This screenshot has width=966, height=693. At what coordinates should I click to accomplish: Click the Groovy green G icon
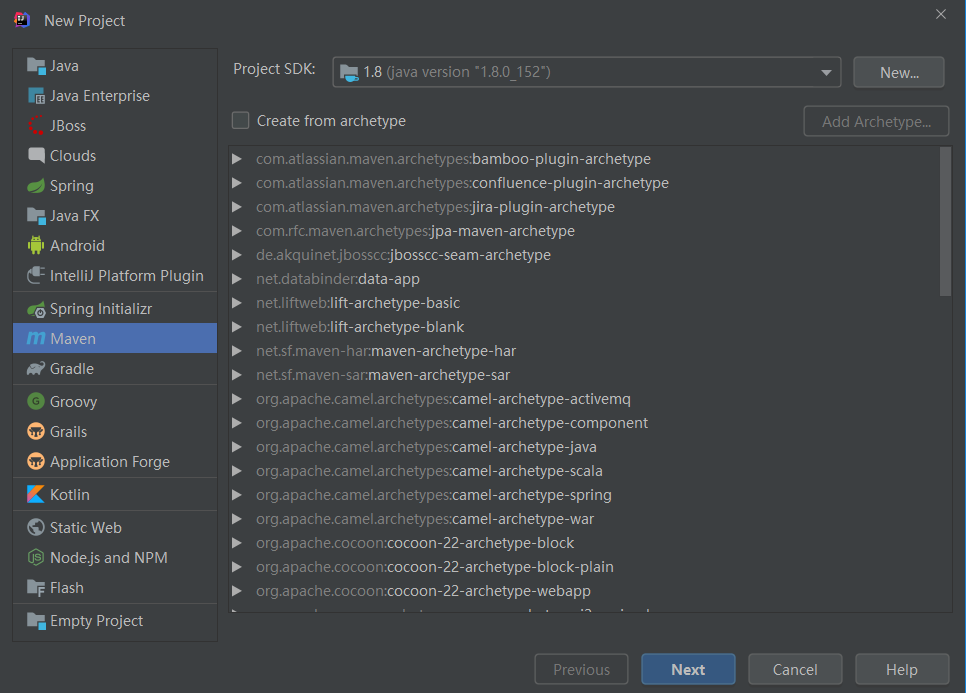point(36,402)
